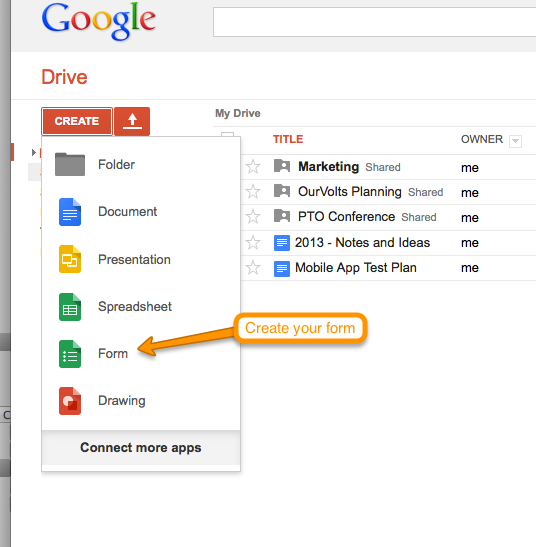Click the blue Document icon
536x547 pixels.
70,212
